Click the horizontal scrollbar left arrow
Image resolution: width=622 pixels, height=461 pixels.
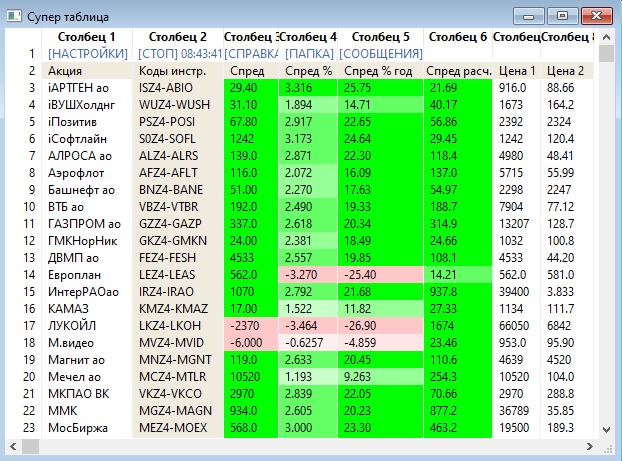point(13,447)
